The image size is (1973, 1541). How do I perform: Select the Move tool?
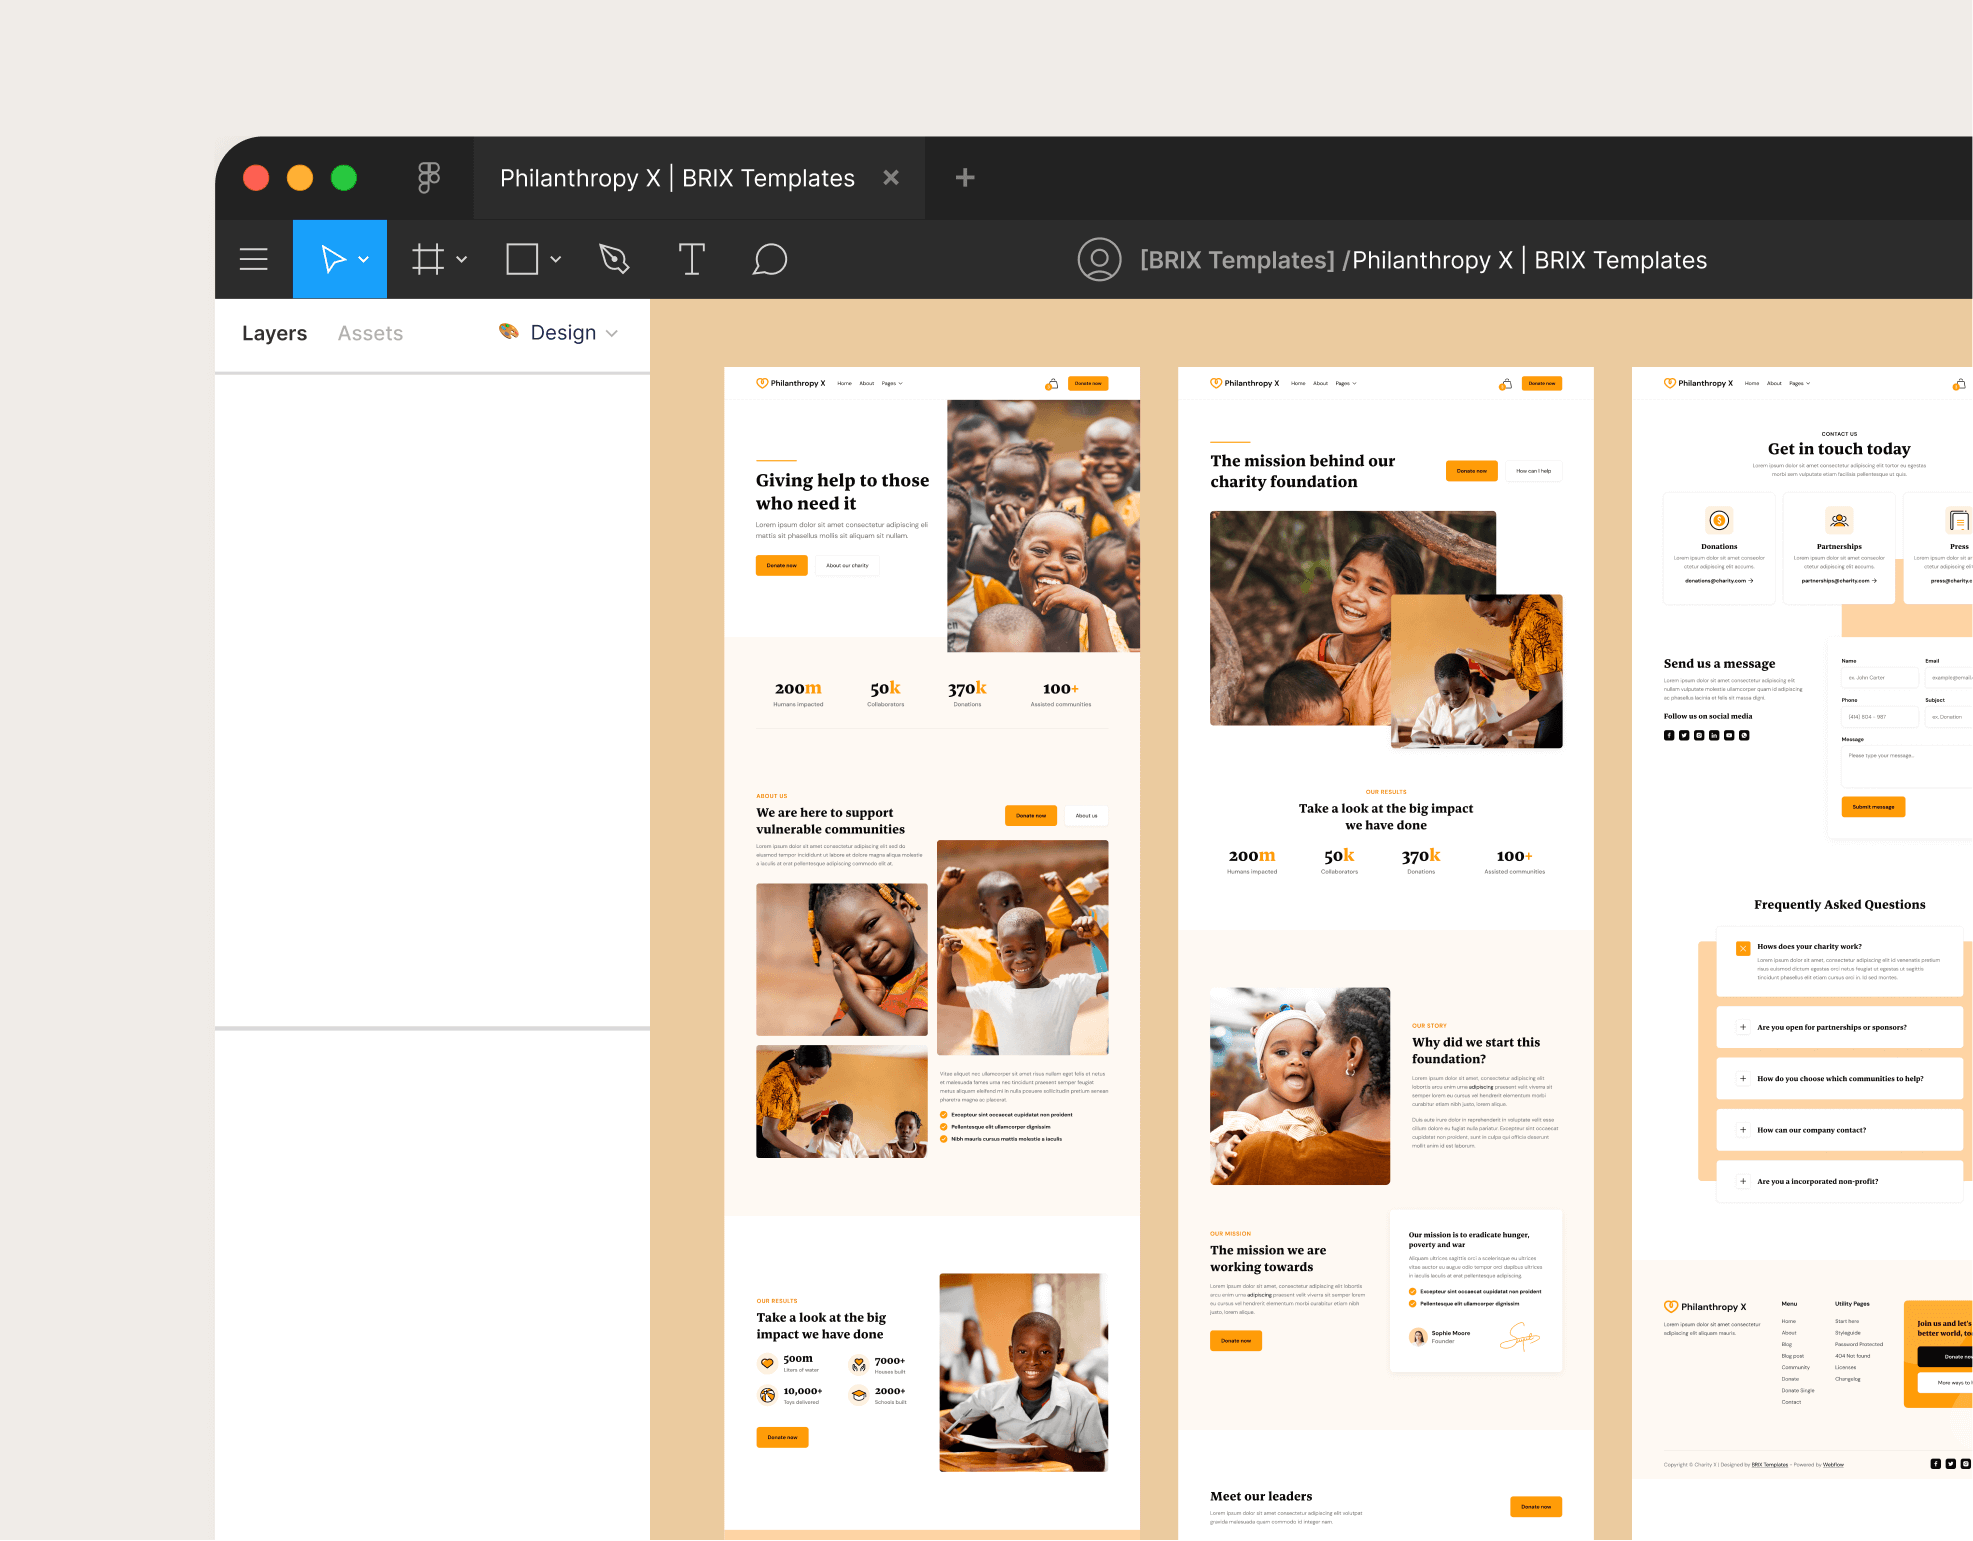[332, 259]
